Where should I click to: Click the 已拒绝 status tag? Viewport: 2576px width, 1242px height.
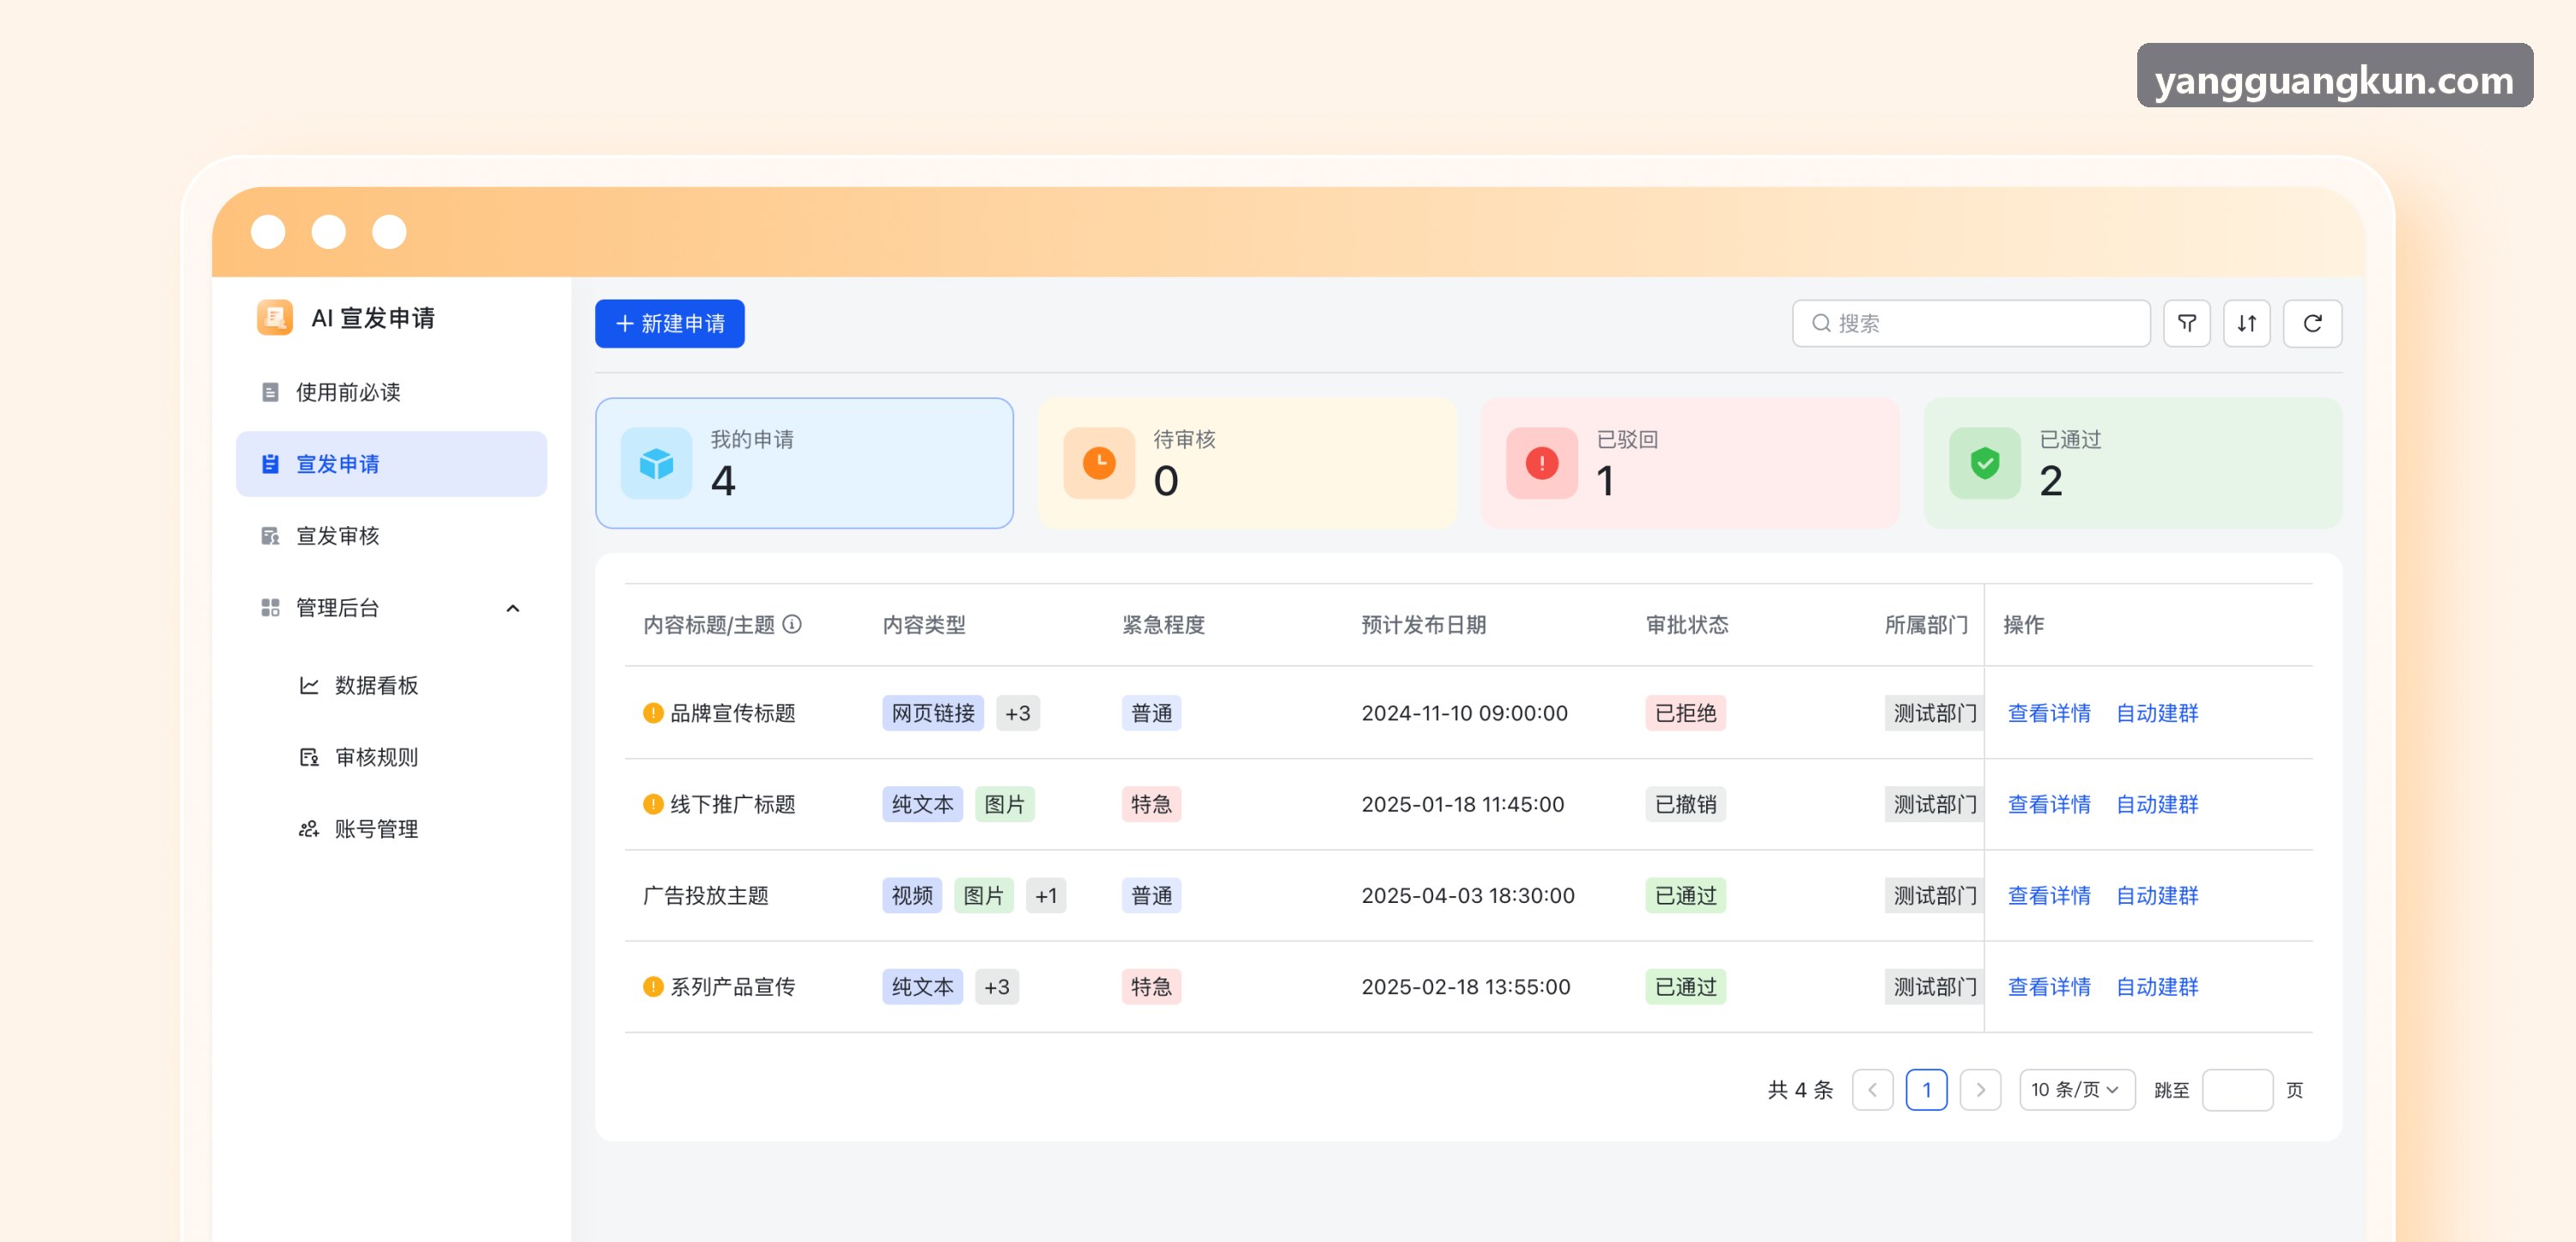coord(1685,713)
